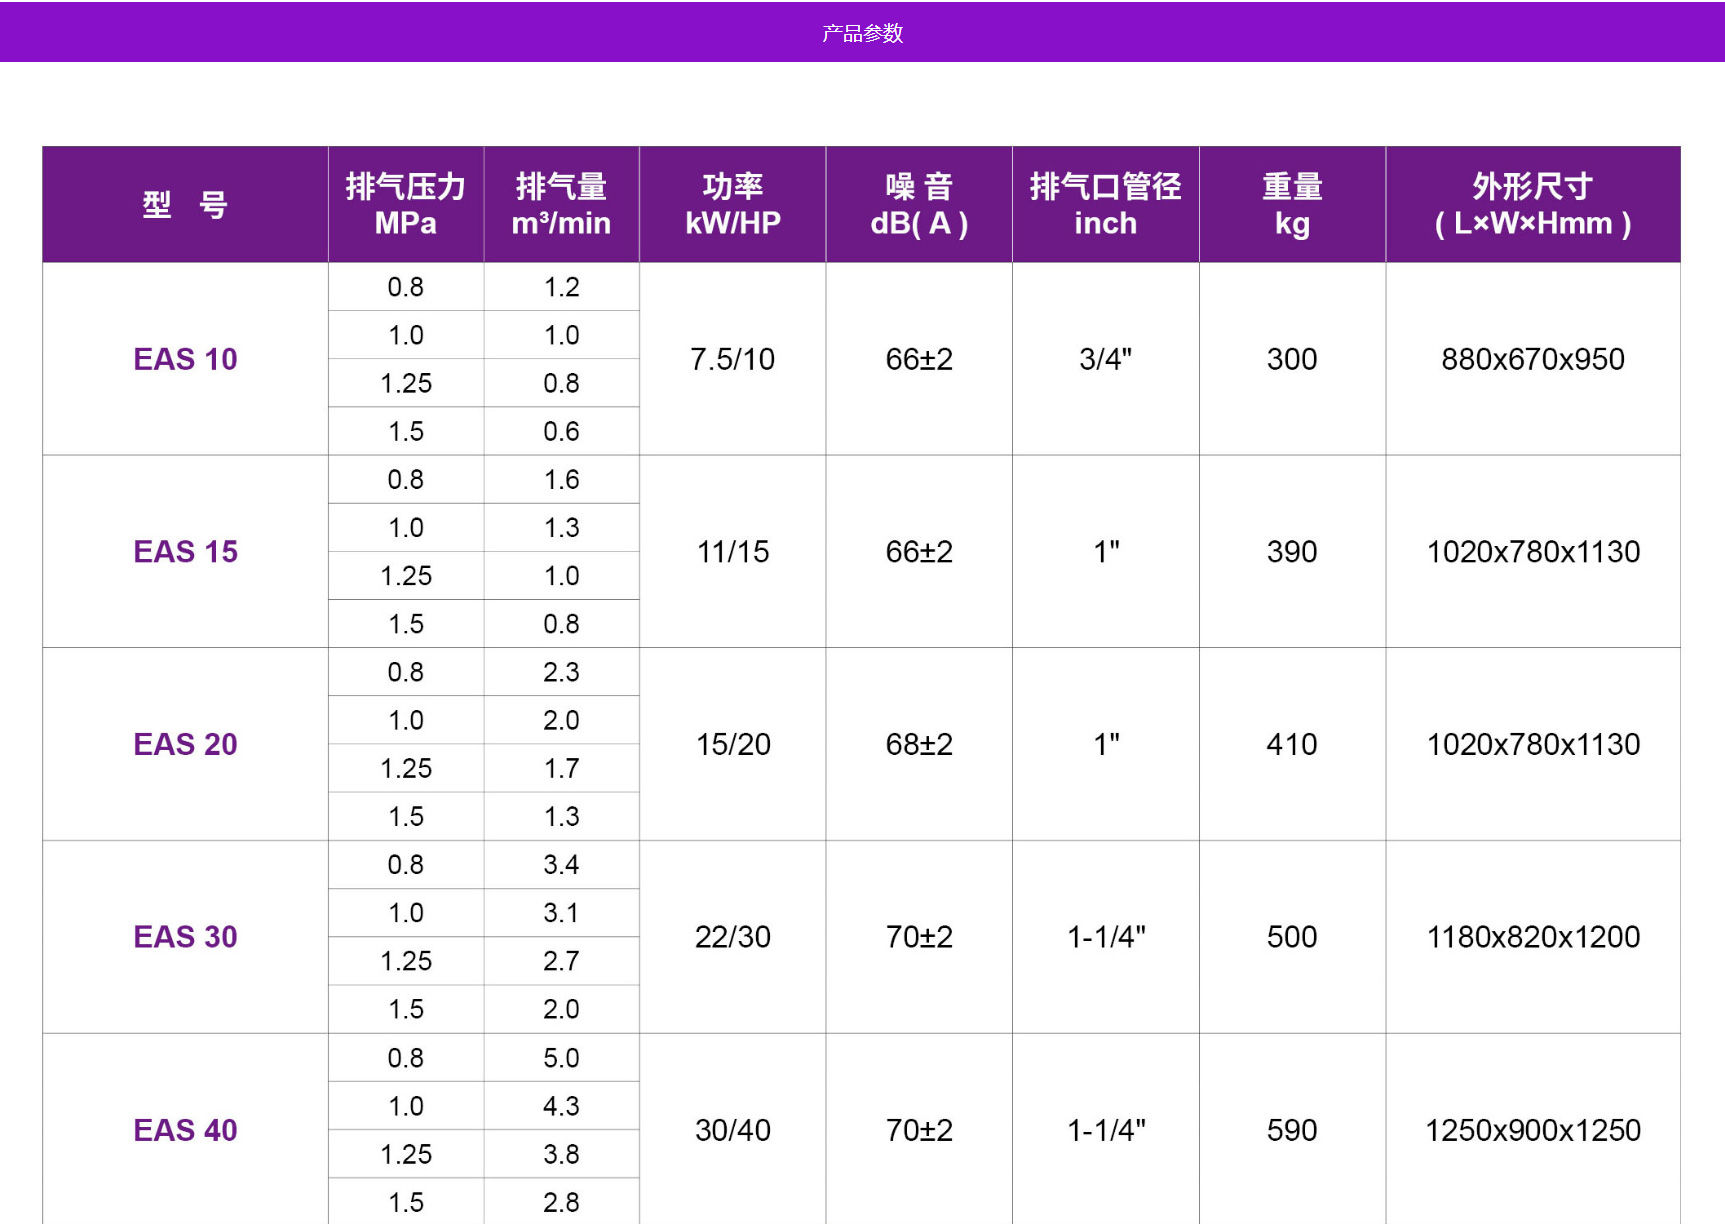The image size is (1725, 1224).
Task: Click EAS 15's 1.6 air flow value
Action: pyautogui.click(x=561, y=479)
